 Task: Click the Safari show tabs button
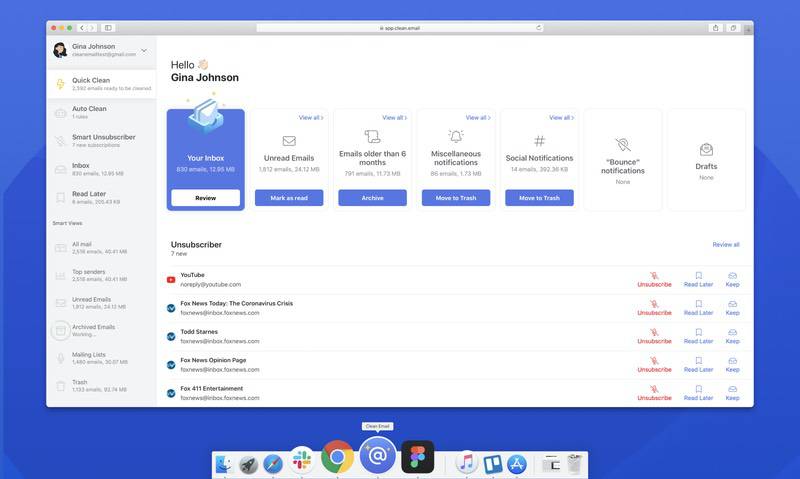point(733,28)
